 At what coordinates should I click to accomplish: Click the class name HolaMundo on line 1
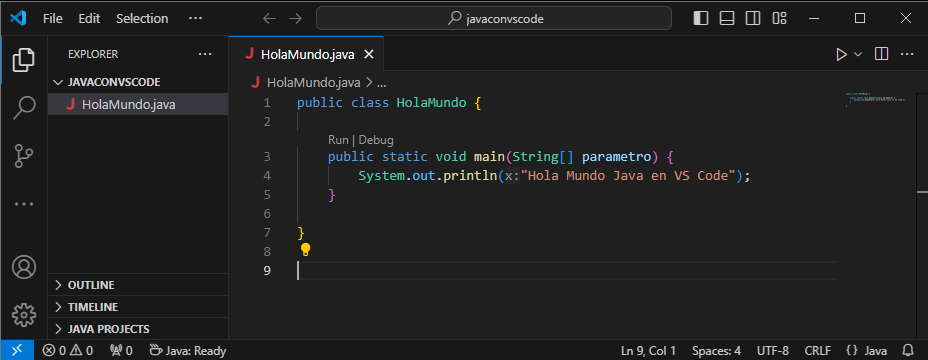tap(431, 102)
